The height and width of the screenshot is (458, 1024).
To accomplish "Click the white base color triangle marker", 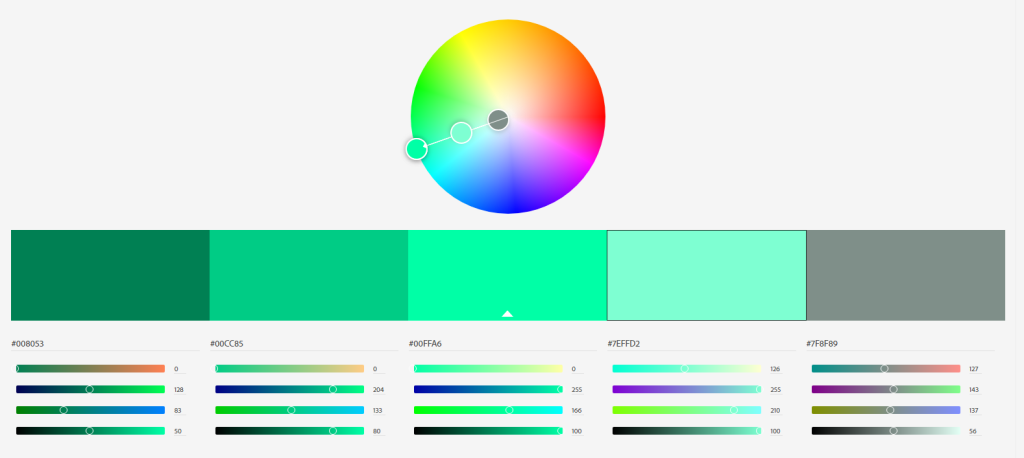I will point(507,314).
